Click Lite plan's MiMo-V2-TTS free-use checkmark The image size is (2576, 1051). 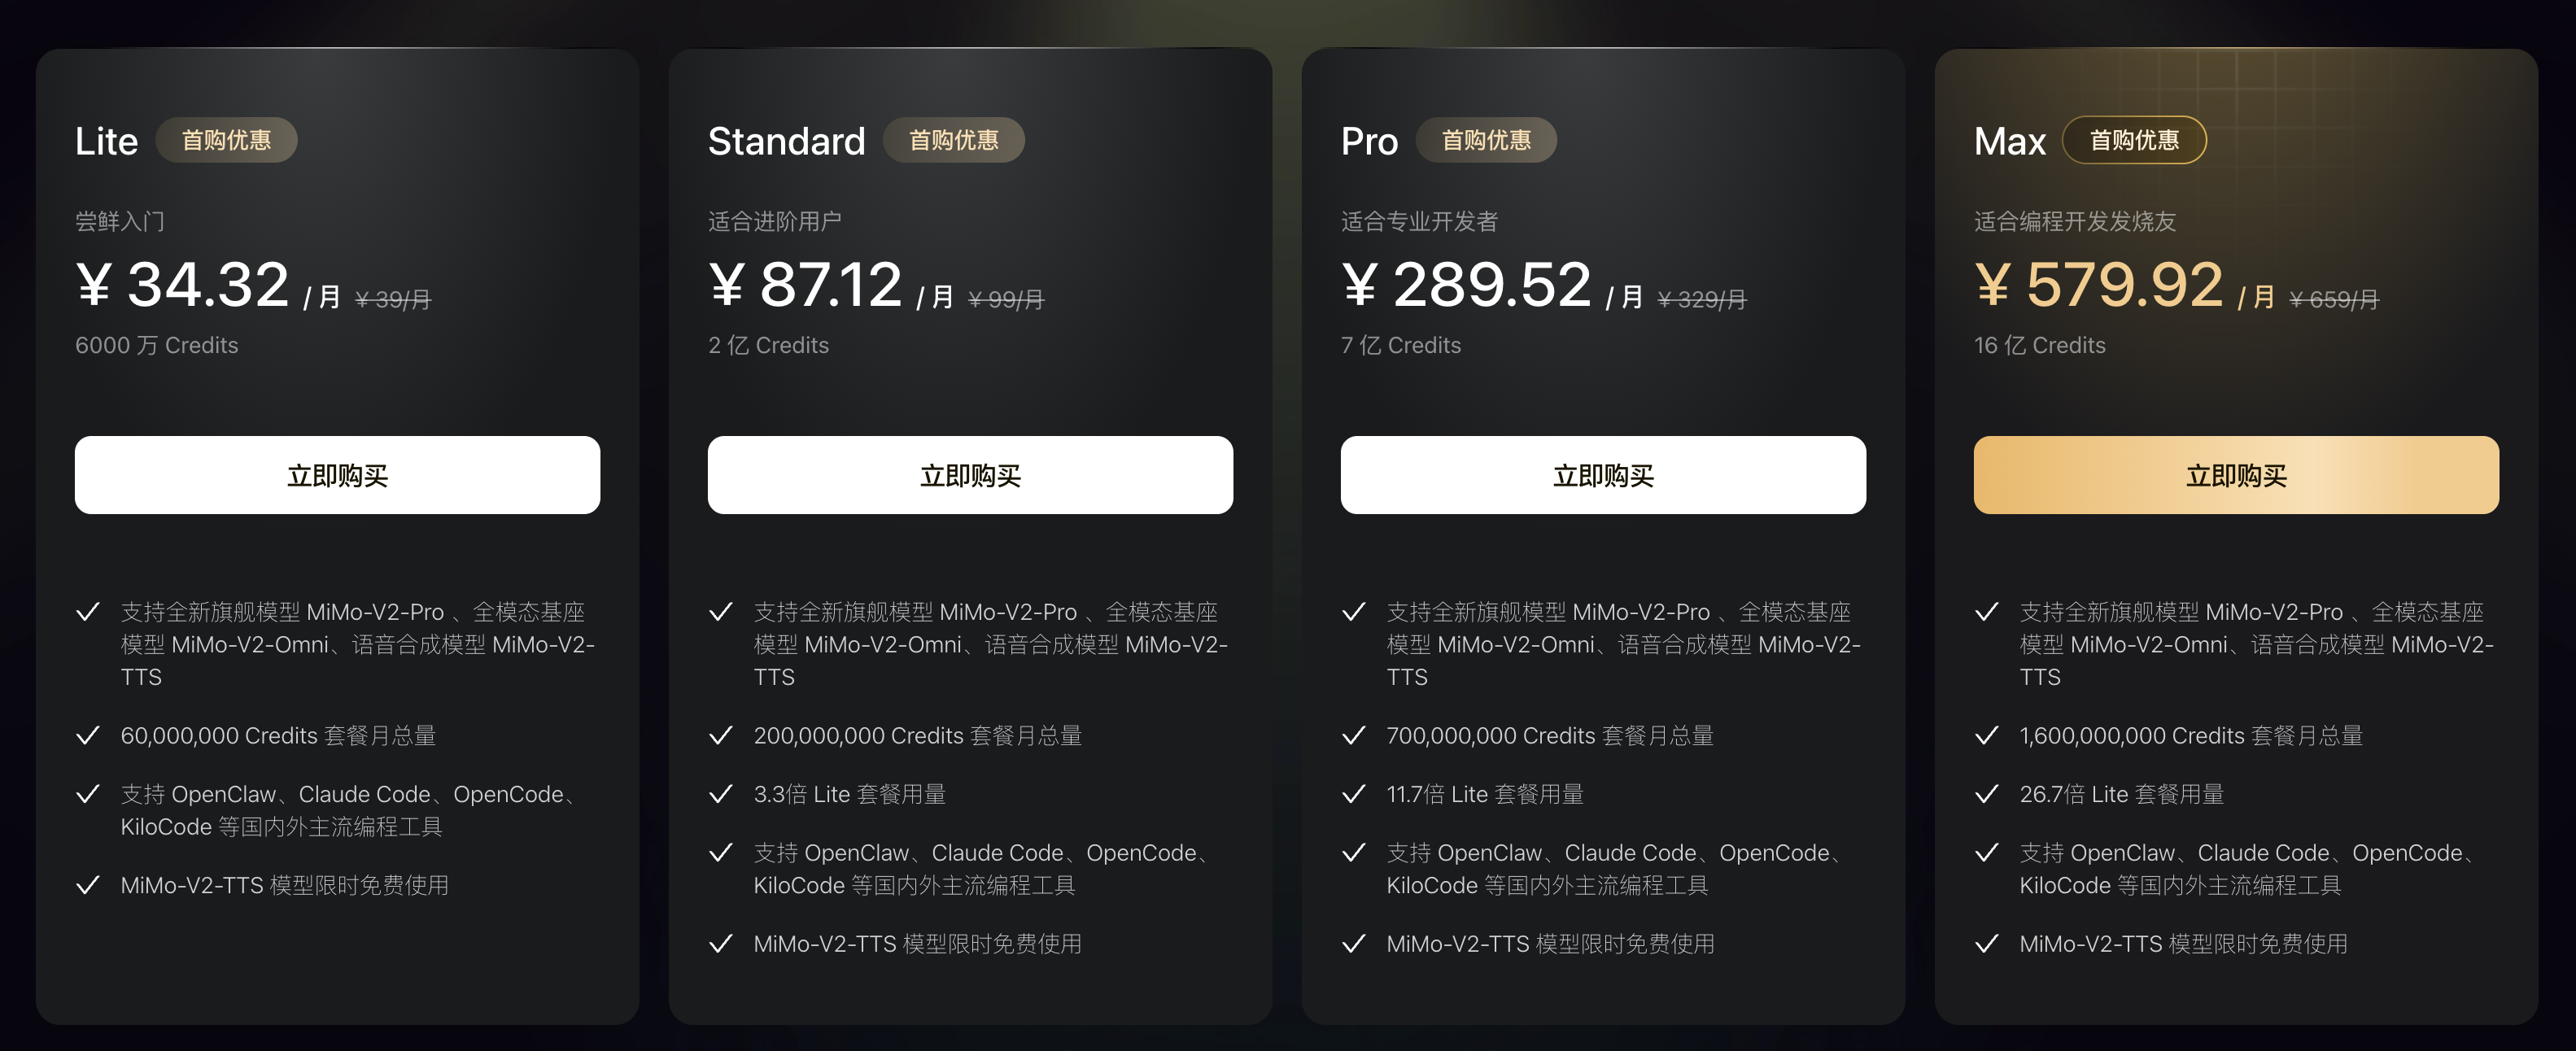[88, 885]
